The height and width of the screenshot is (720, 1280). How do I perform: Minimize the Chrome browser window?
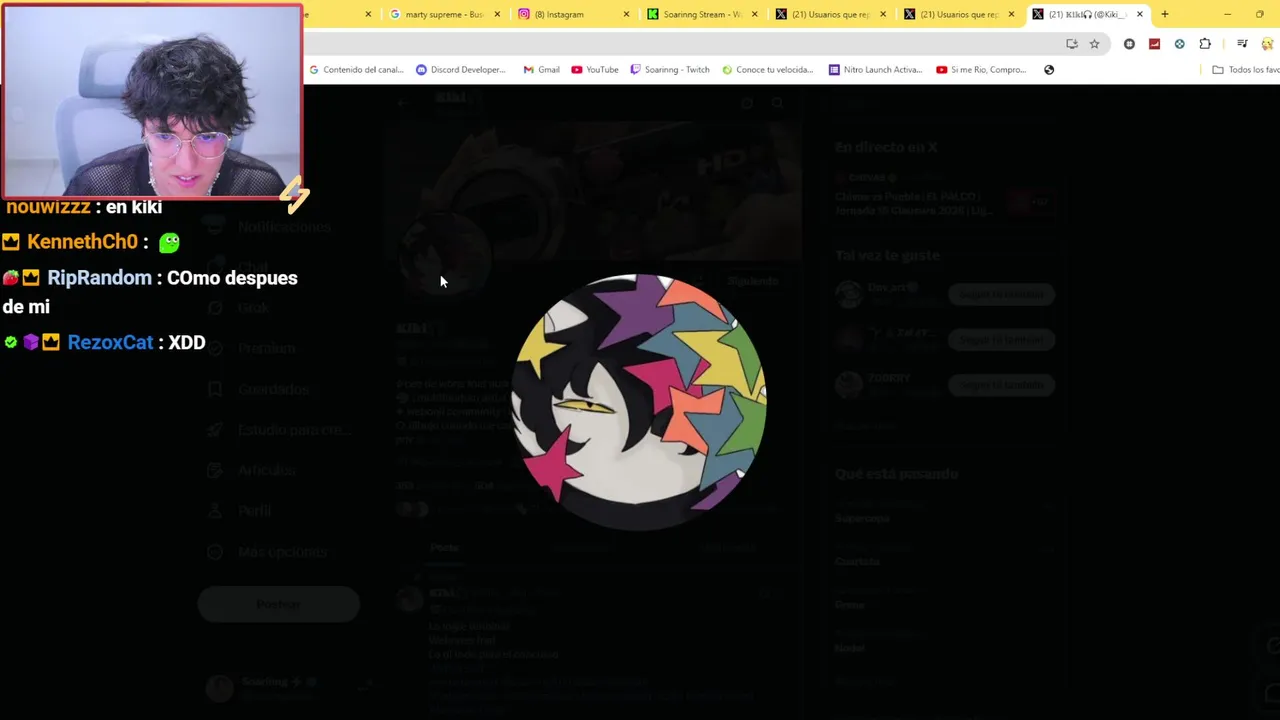pos(1227,14)
